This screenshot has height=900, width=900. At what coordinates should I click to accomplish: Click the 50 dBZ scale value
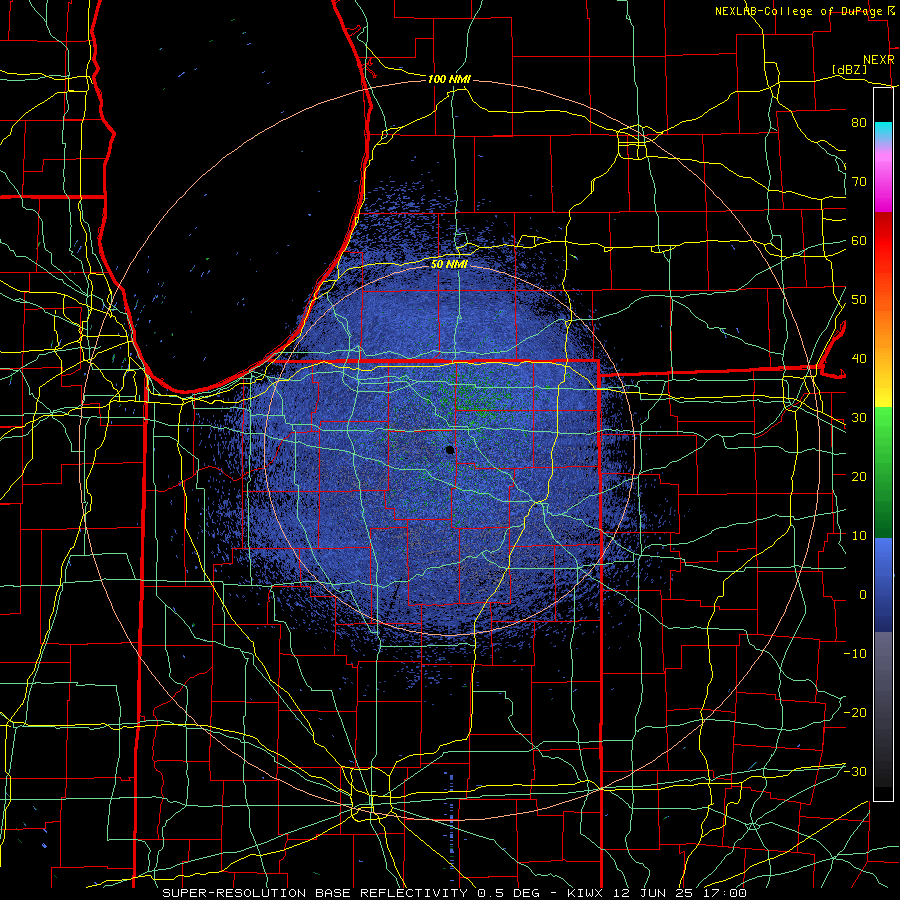click(x=859, y=300)
